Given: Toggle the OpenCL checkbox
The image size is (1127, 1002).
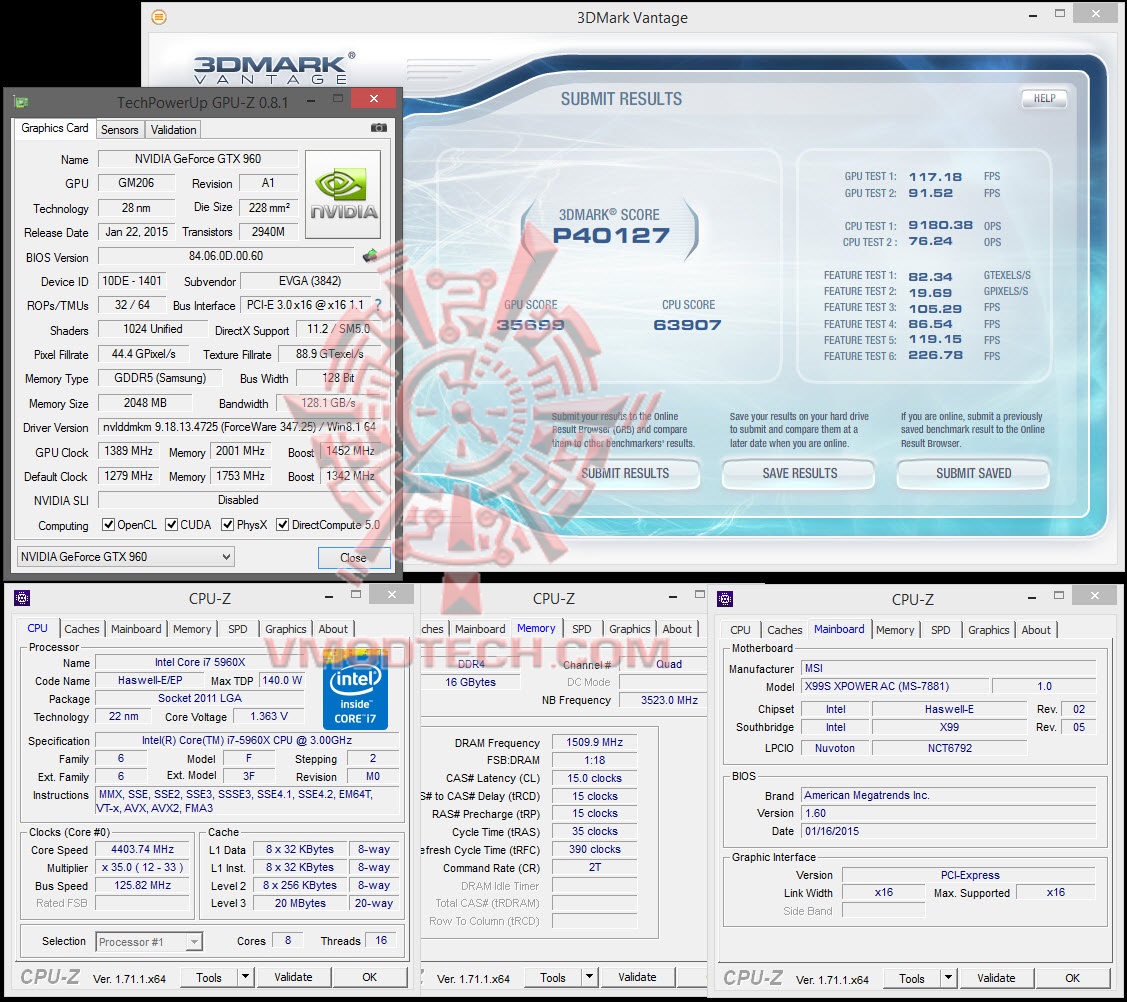Looking at the screenshot, I should coord(109,525).
